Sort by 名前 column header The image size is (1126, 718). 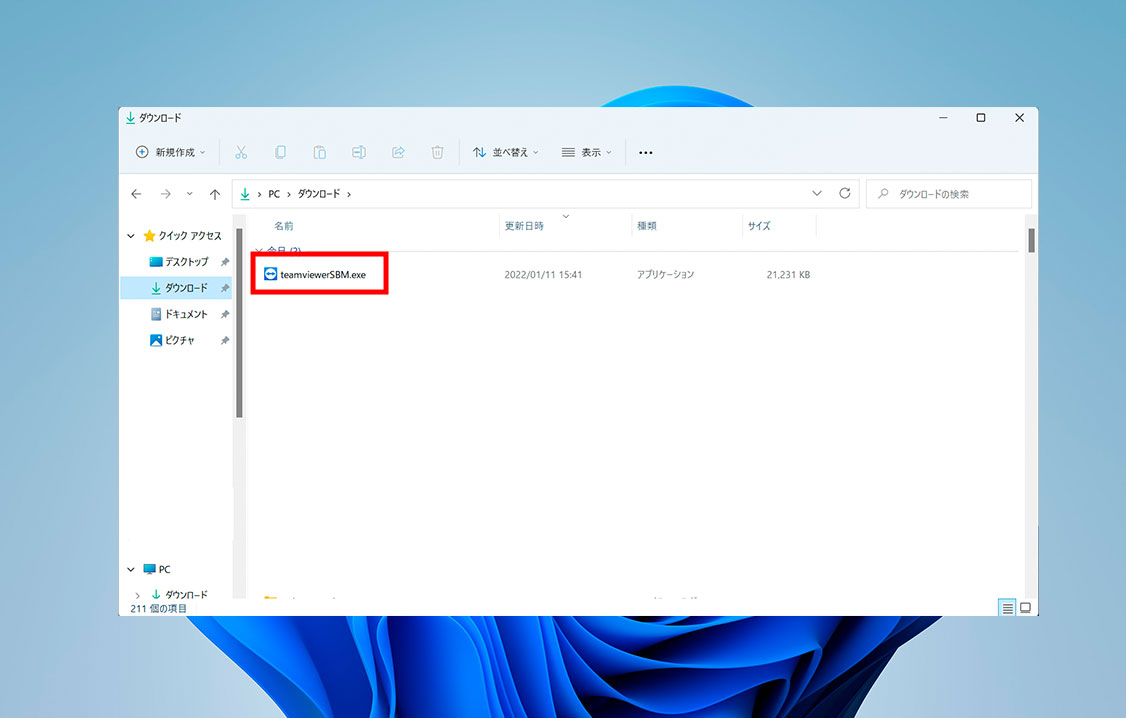[x=284, y=225]
